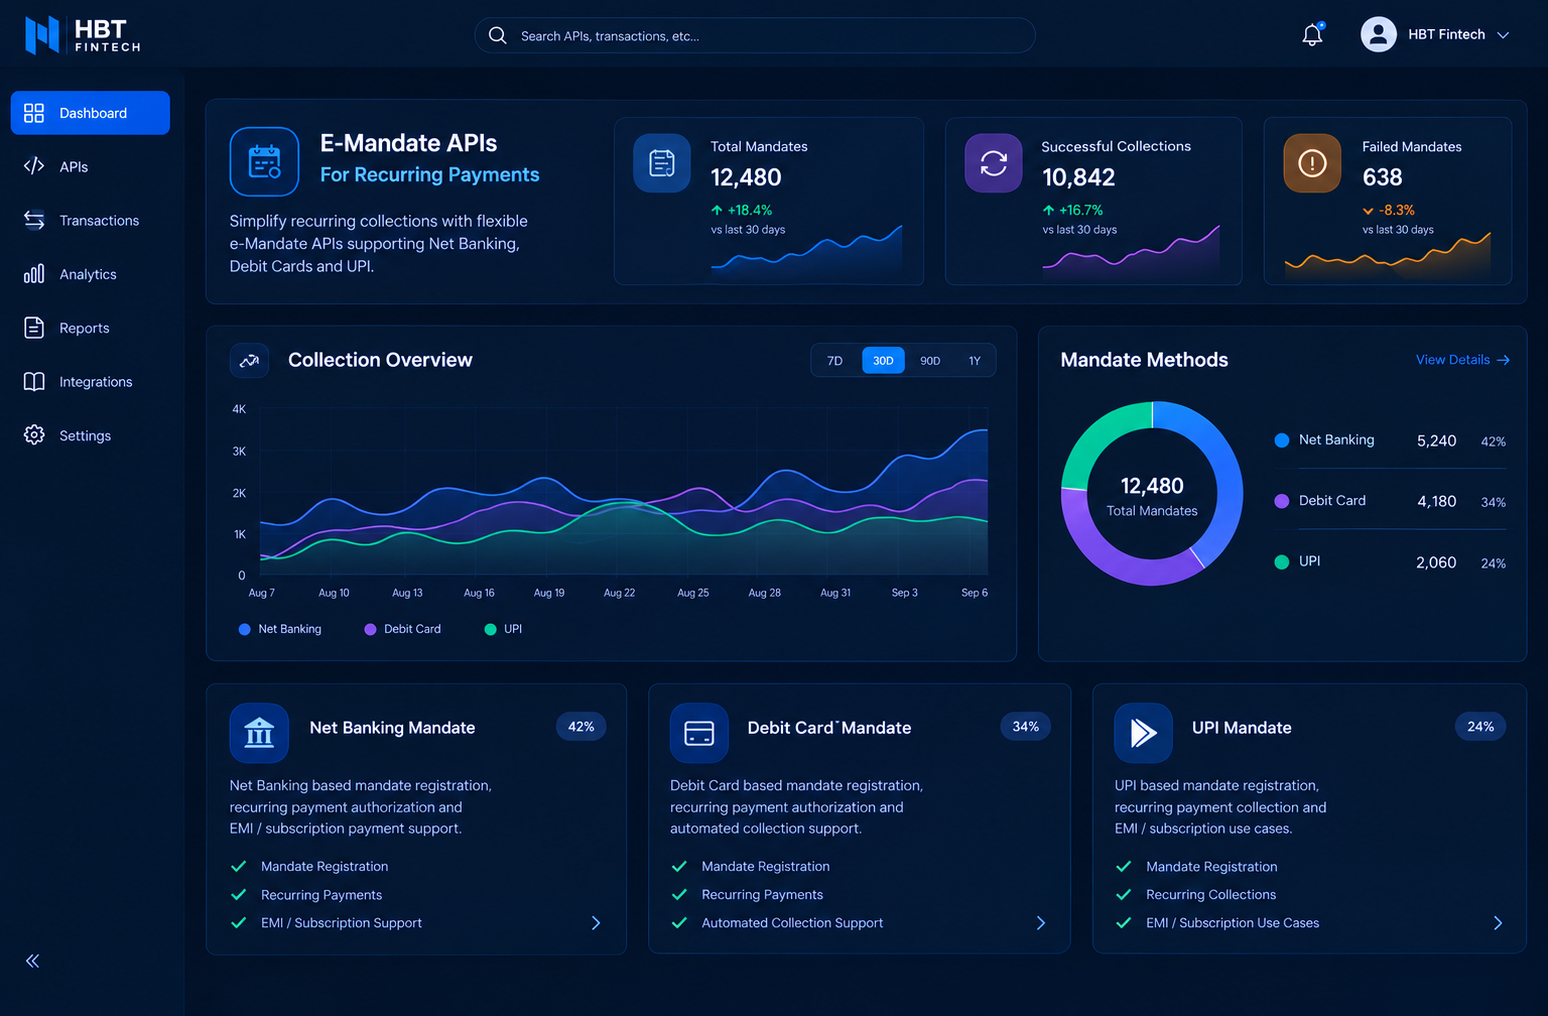Click the Settings gear icon in sidebar
This screenshot has width=1548, height=1016.
[x=34, y=435]
